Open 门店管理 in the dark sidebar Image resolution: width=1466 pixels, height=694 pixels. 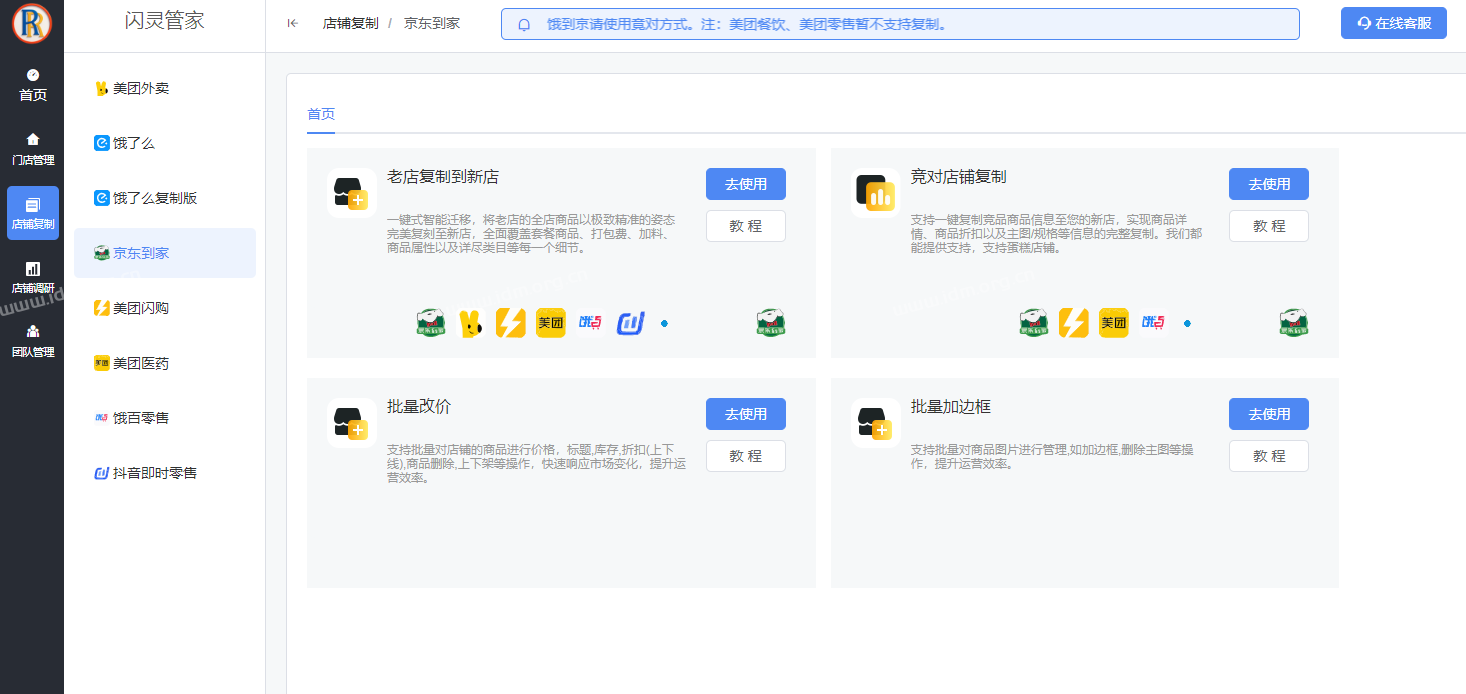coord(33,149)
